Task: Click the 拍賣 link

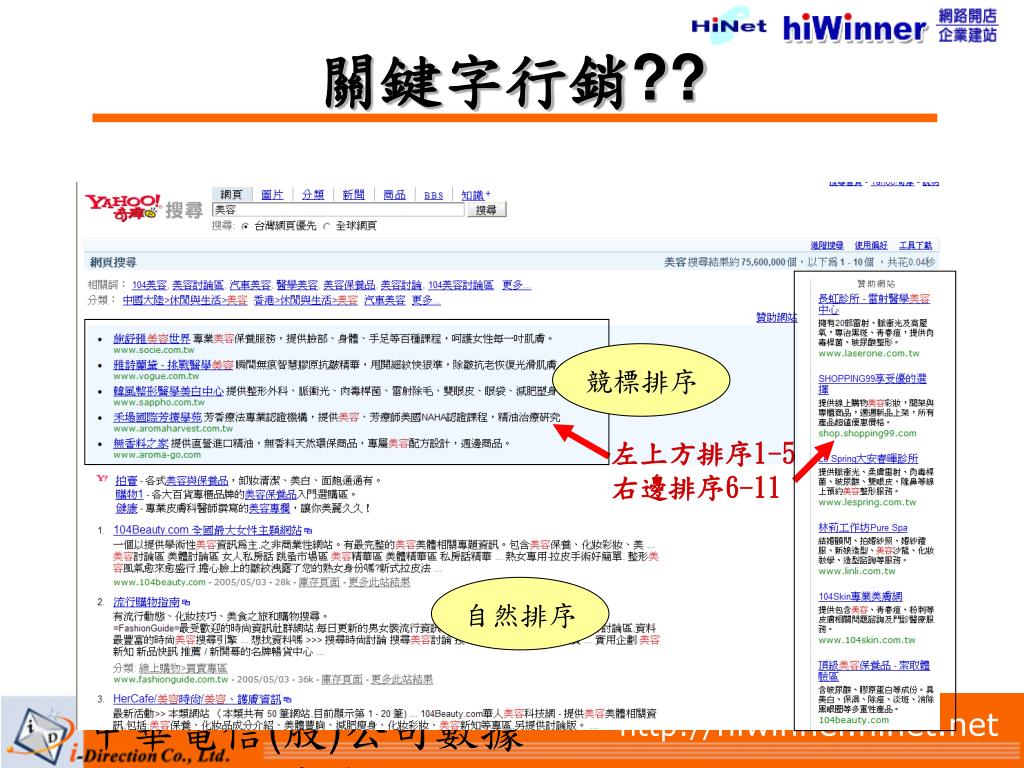Action: point(127,481)
